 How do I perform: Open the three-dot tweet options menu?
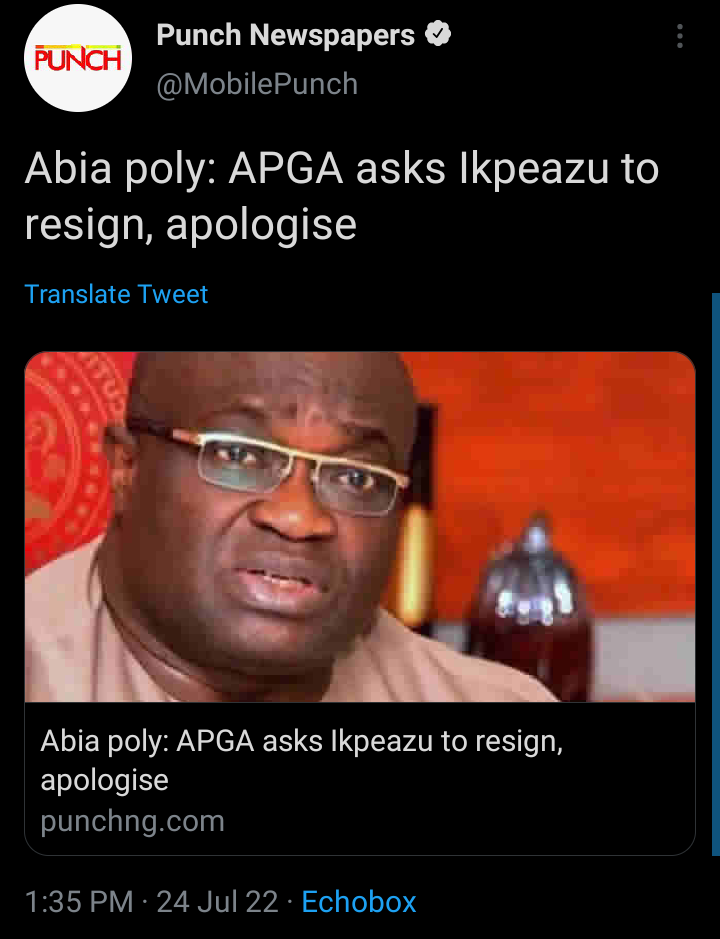(x=679, y=36)
